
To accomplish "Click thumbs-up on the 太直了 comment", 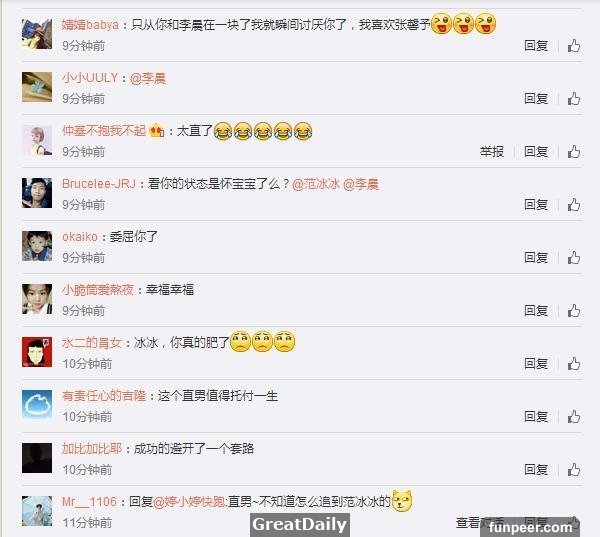I will [x=574, y=152].
